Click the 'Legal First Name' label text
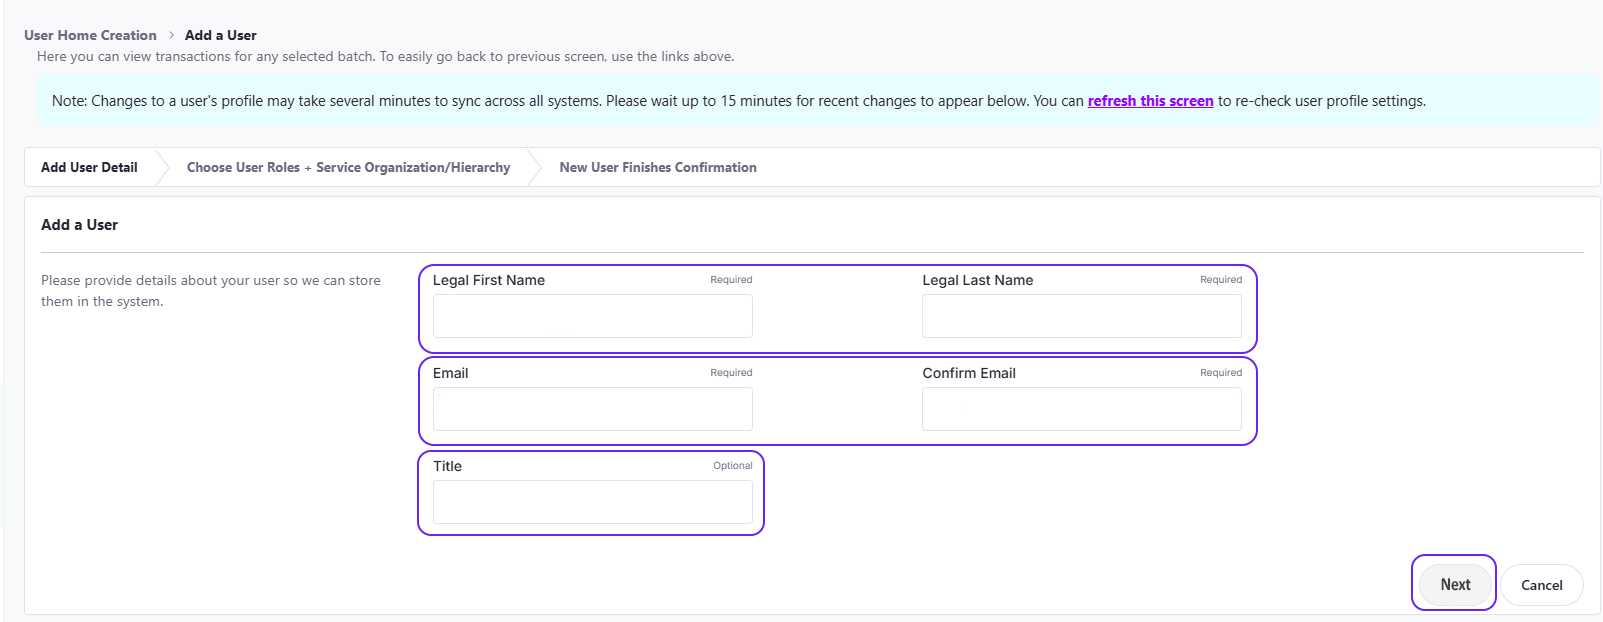This screenshot has width=1603, height=622. point(488,280)
